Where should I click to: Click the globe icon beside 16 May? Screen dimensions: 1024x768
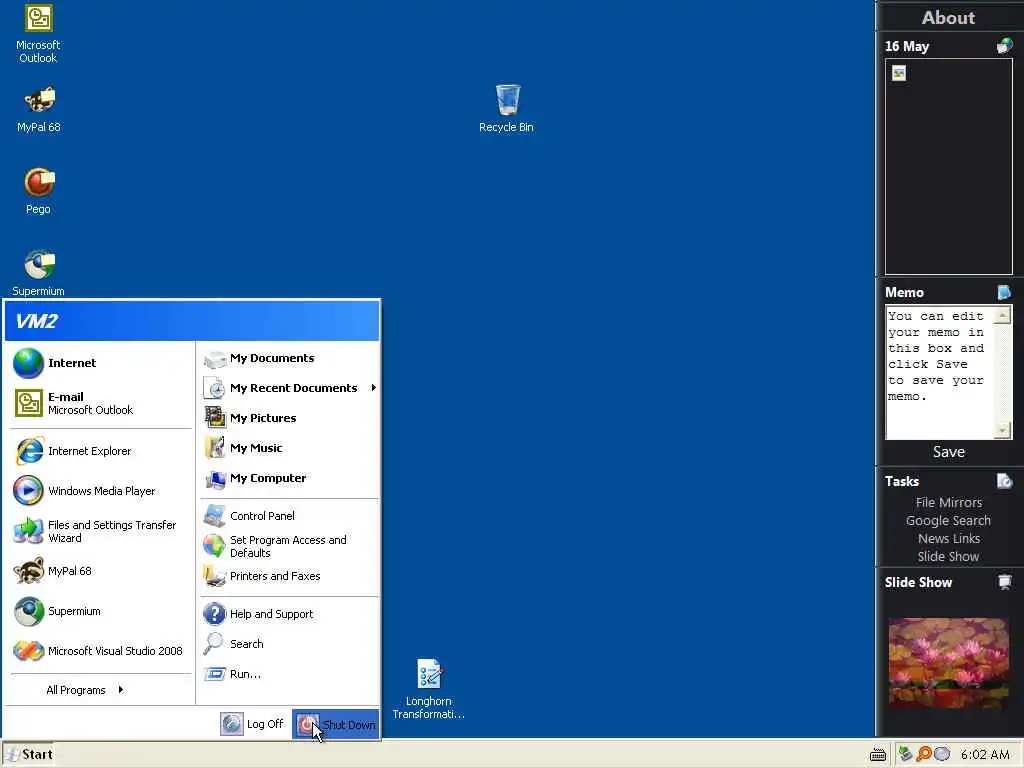[1004, 46]
